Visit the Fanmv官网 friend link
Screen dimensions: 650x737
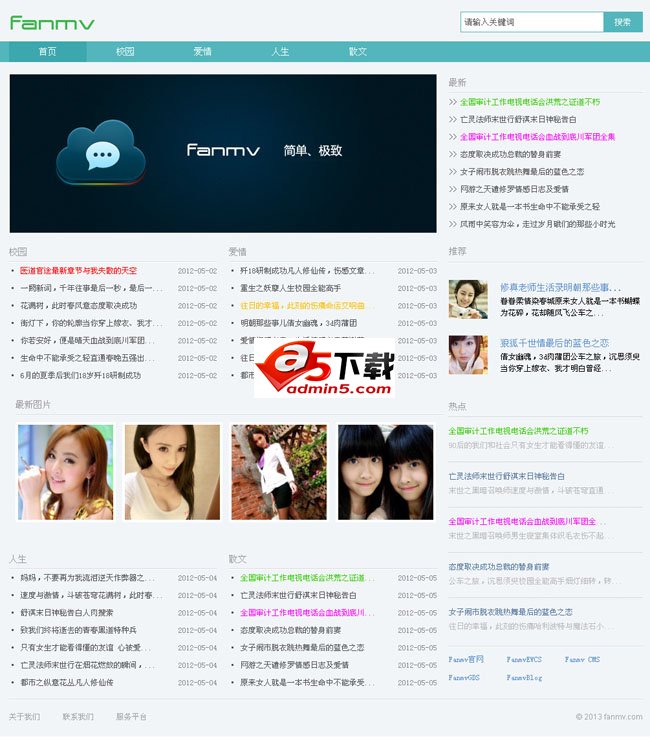click(x=466, y=660)
